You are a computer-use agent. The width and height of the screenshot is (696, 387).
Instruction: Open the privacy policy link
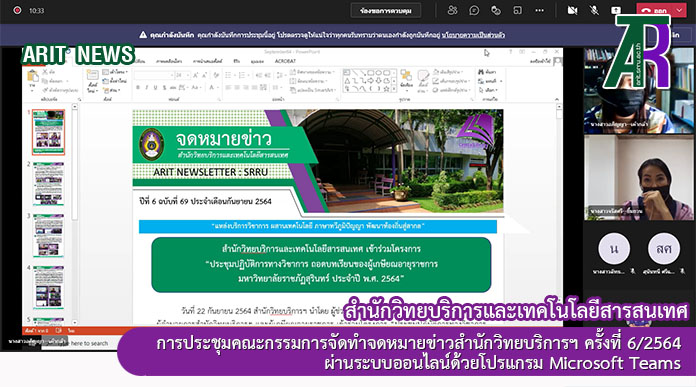473,35
